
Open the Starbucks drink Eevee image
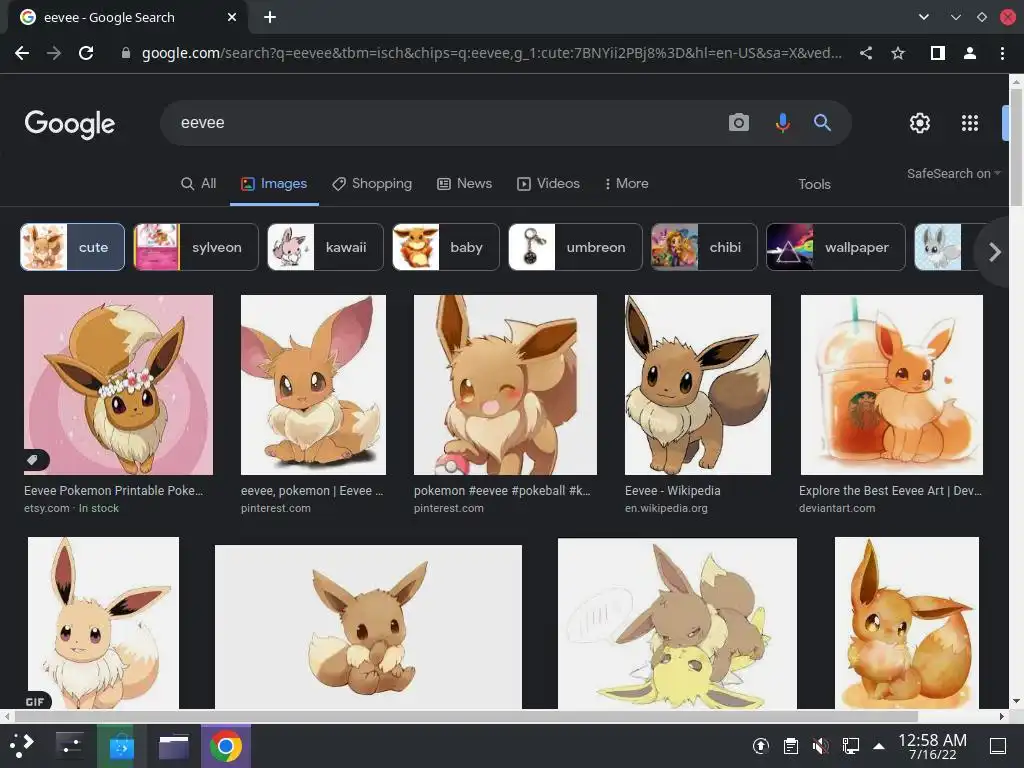tap(891, 385)
